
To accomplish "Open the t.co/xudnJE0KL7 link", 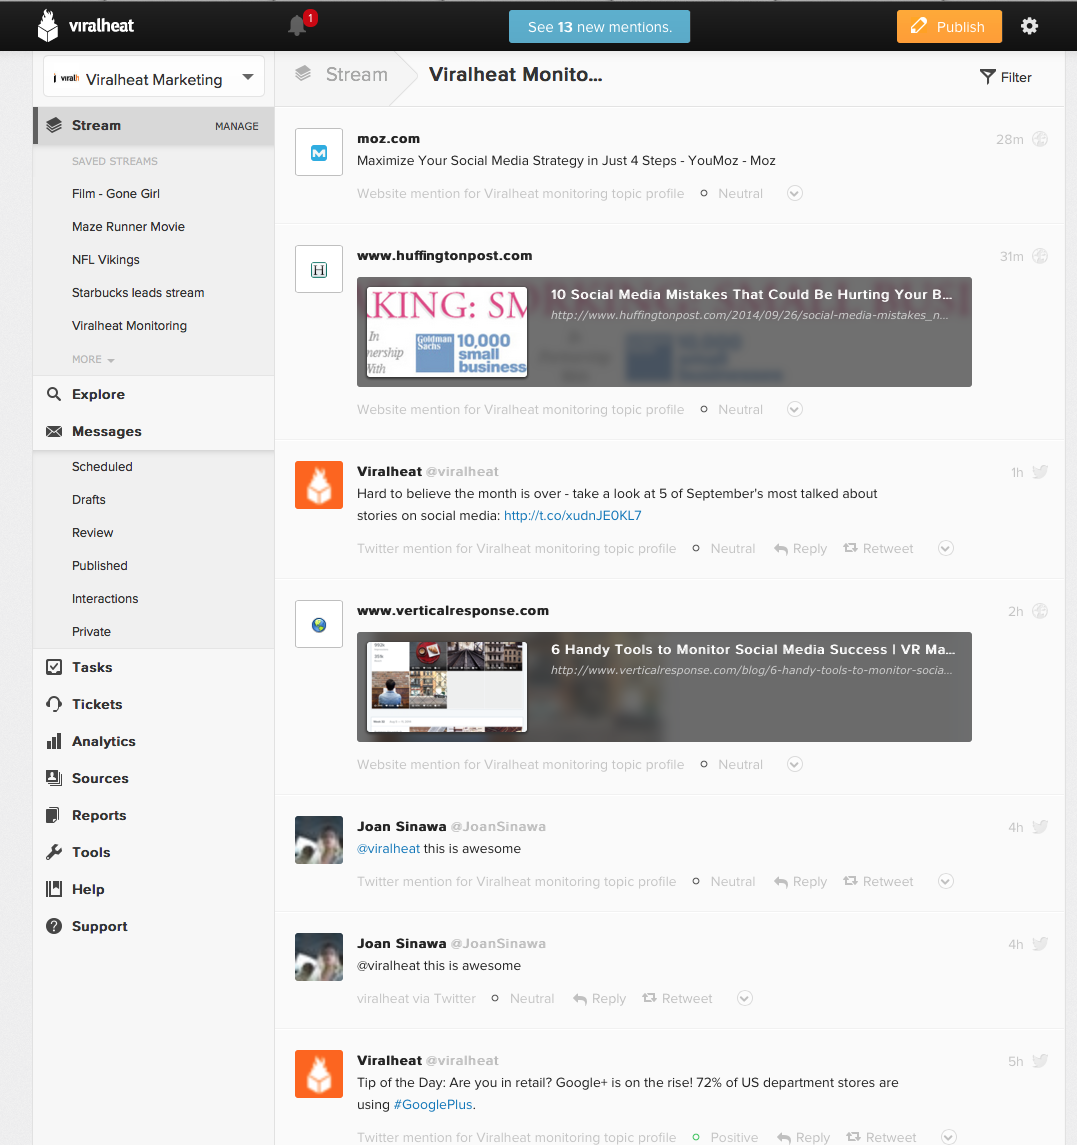I will click(572, 516).
